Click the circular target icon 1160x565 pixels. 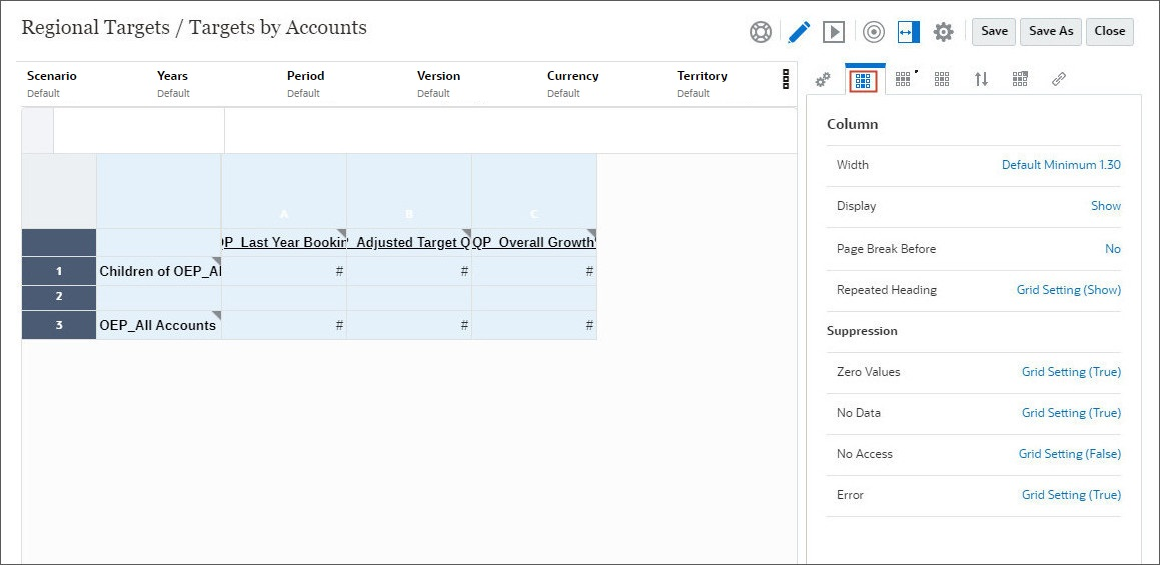click(874, 32)
